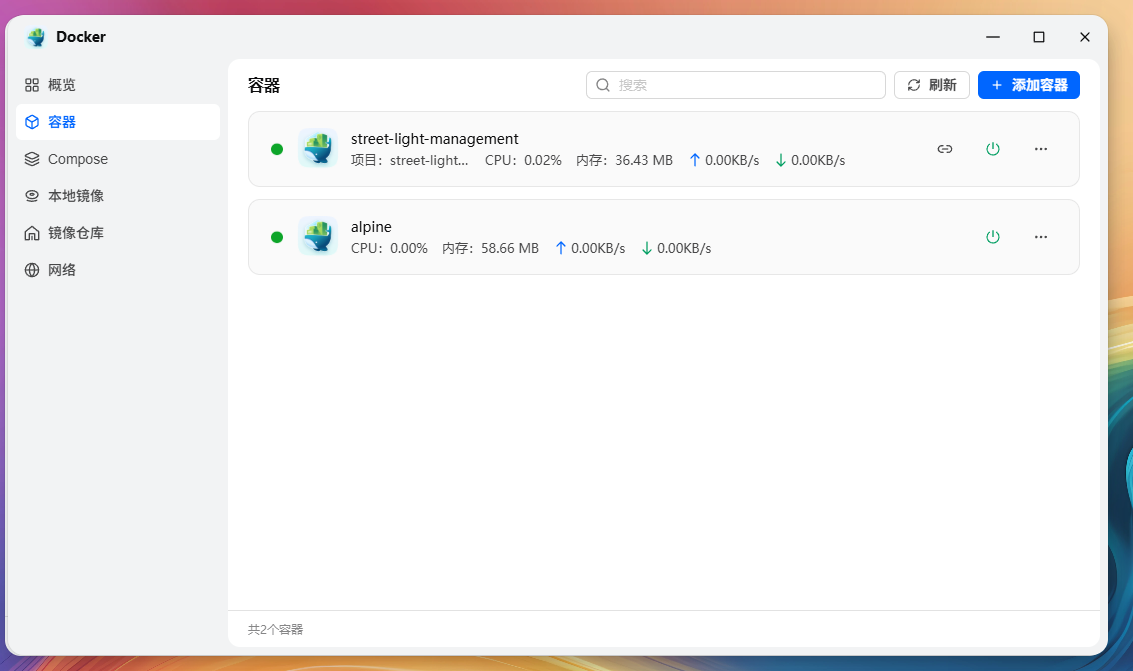Open more options for alpine container
The image size is (1133, 671).
coord(1041,237)
